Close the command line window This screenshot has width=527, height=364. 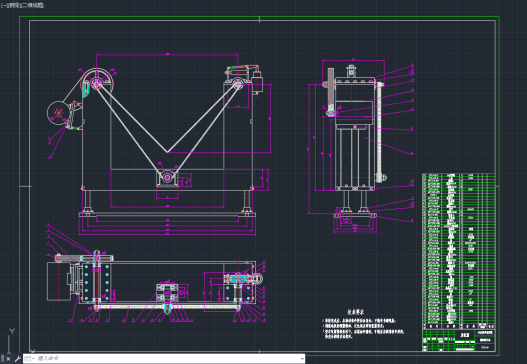(8, 359)
